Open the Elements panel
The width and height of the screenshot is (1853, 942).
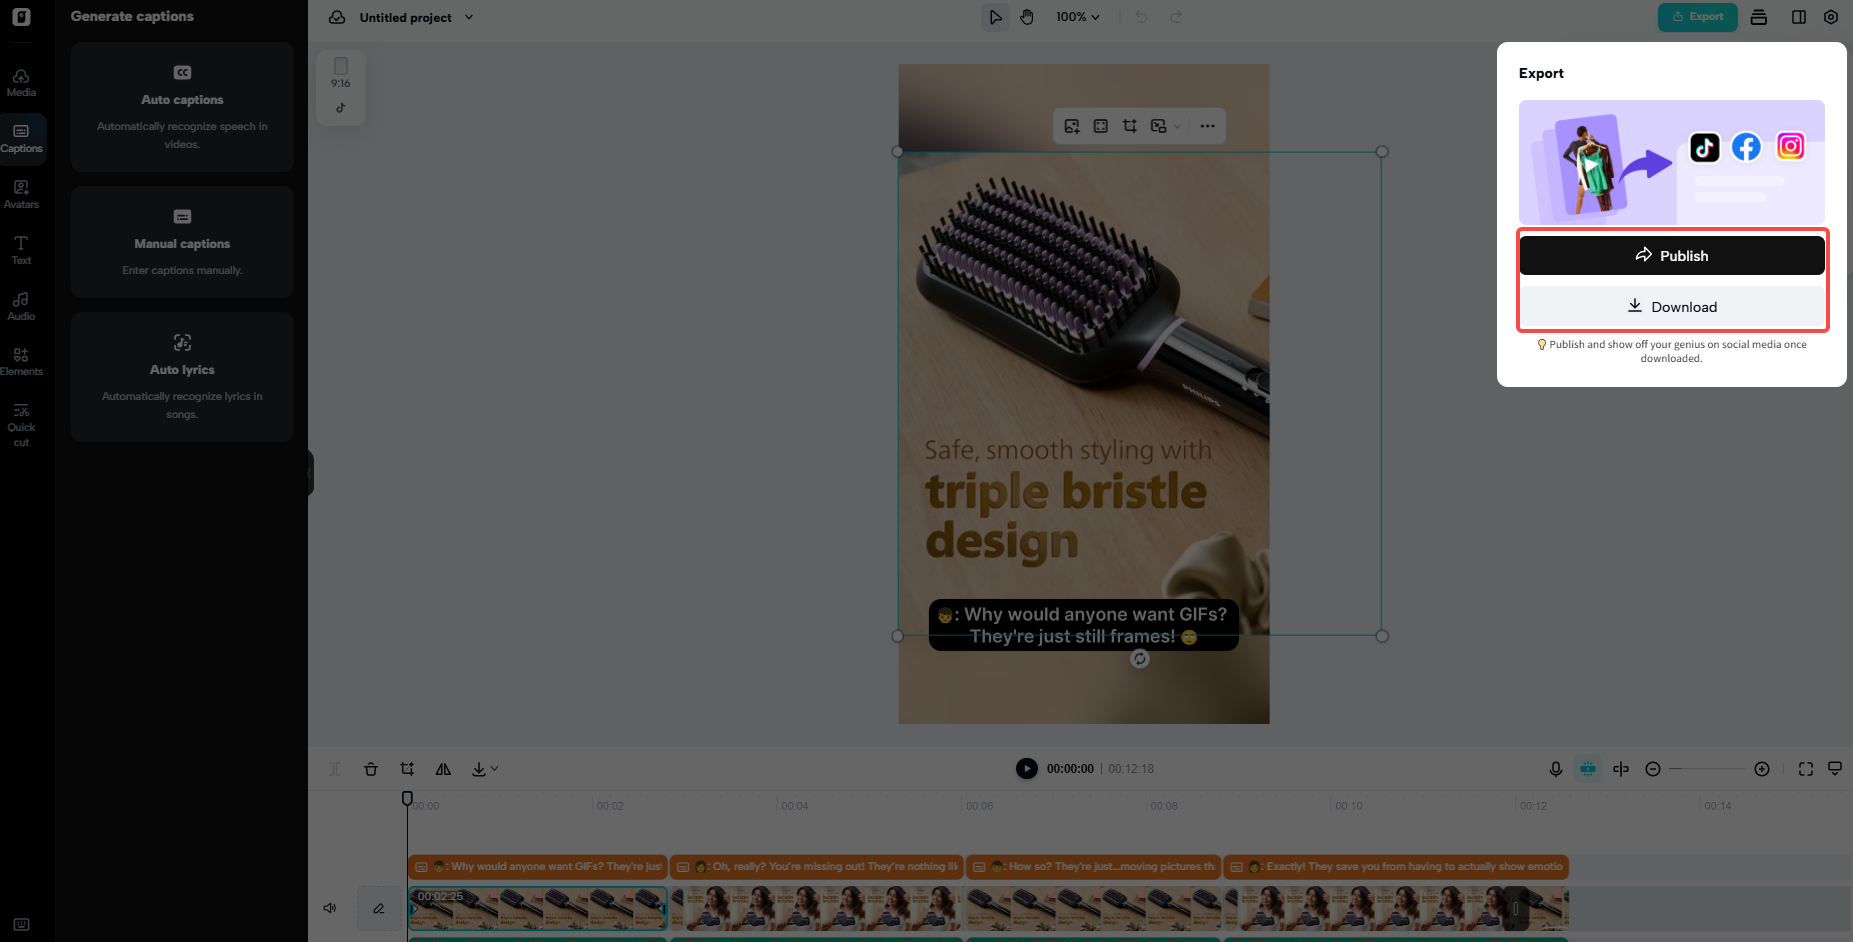pos(21,361)
